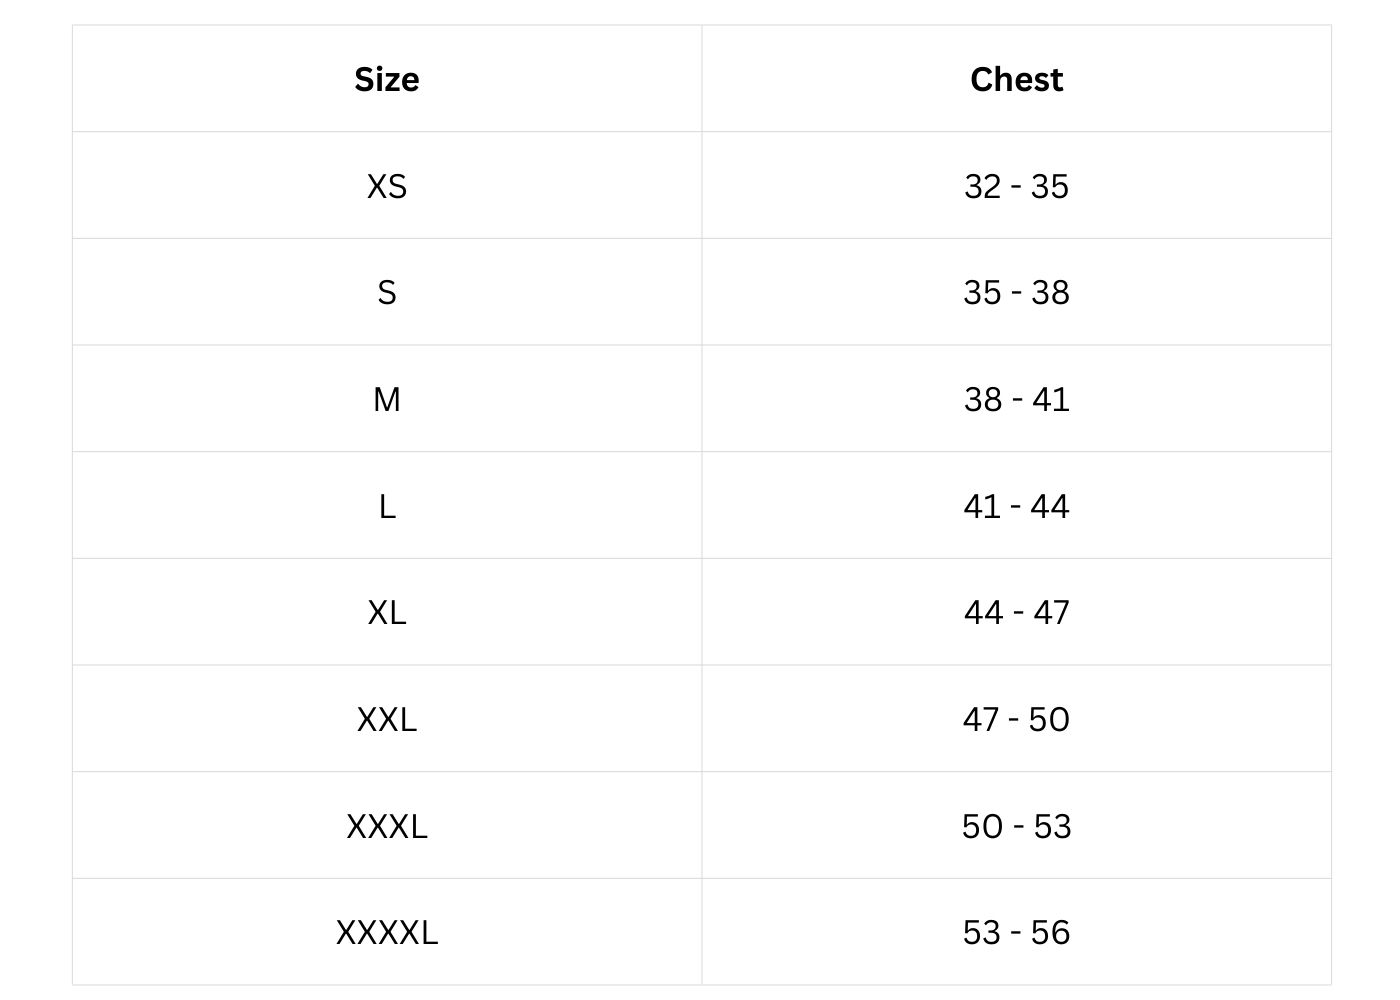
Task: Click the 32 - 35 chest measurement
Action: 1016,186
